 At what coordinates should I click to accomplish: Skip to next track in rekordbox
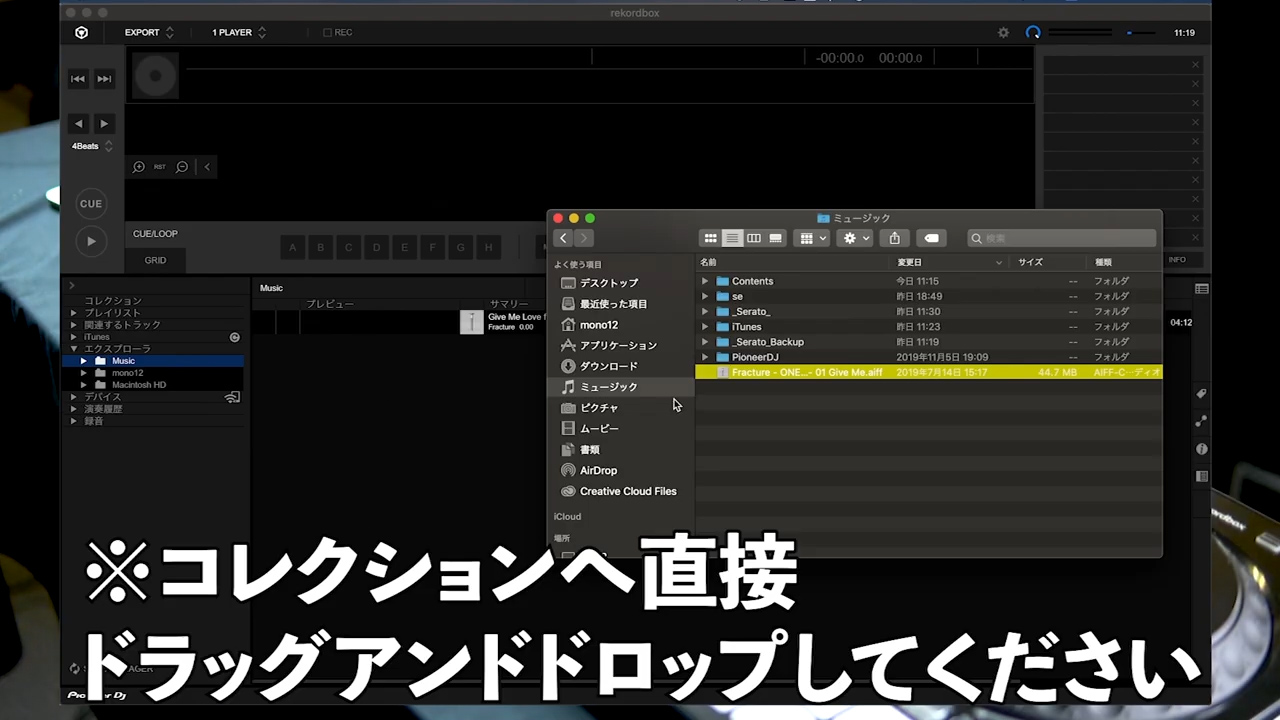tap(104, 79)
